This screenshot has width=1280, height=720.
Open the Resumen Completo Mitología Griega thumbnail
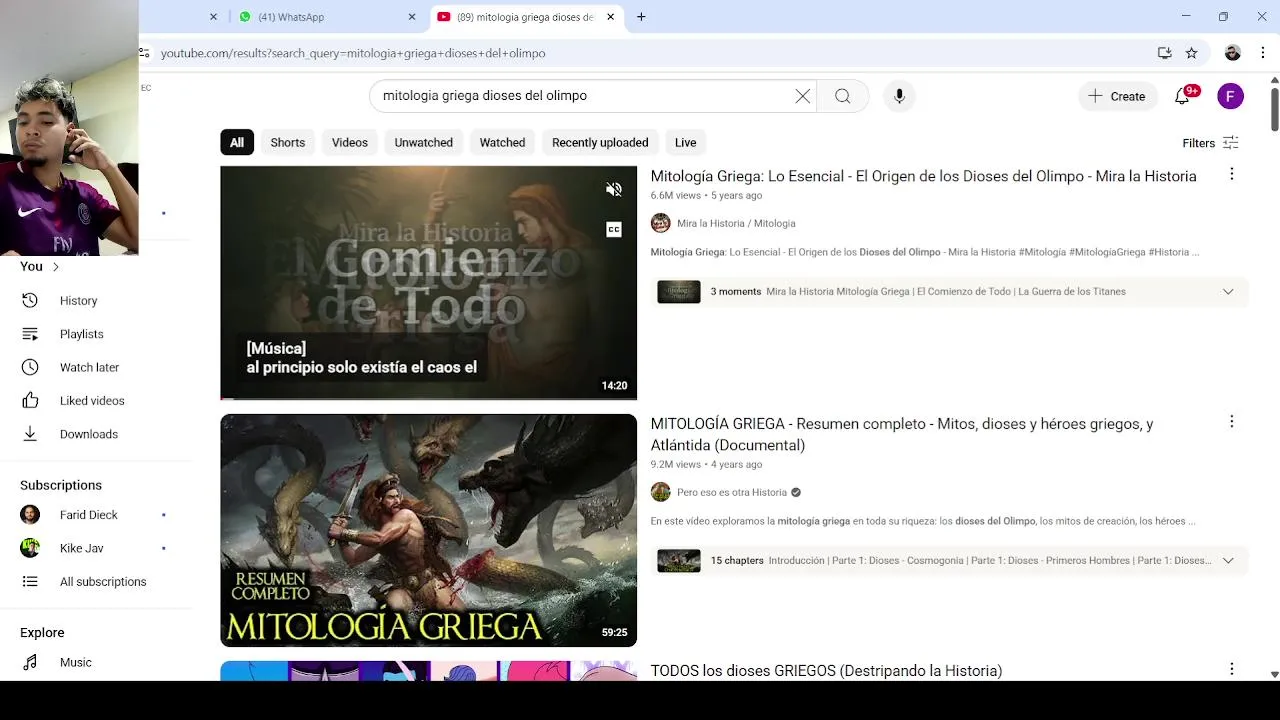click(428, 530)
